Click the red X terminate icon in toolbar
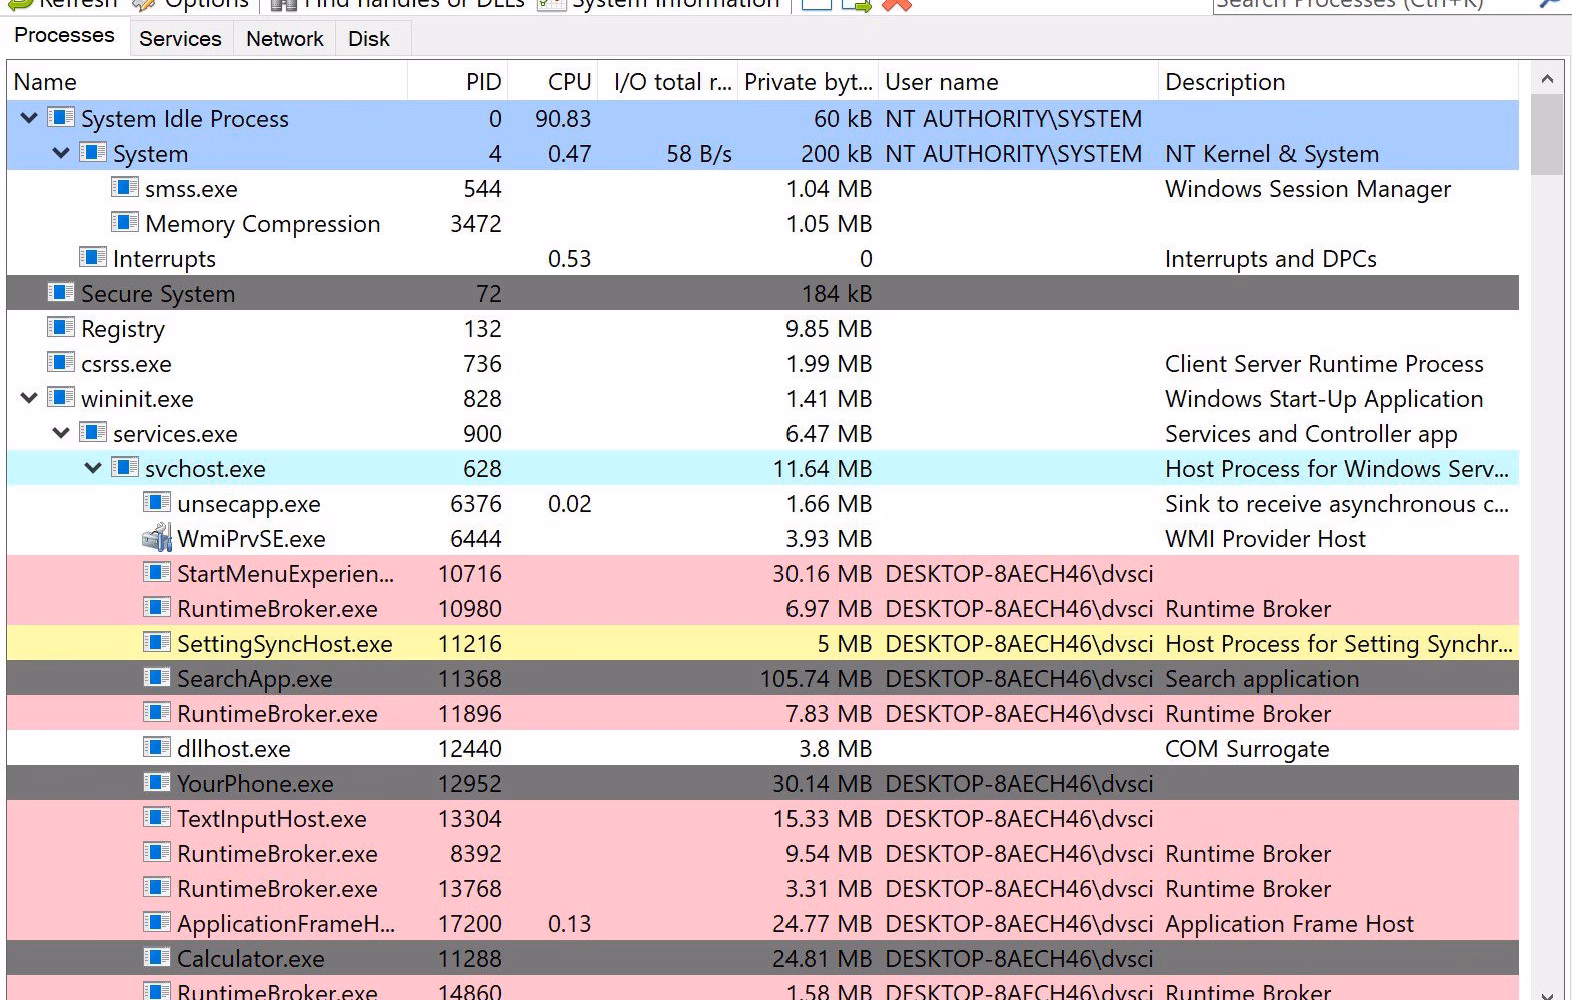 pyautogui.click(x=897, y=5)
